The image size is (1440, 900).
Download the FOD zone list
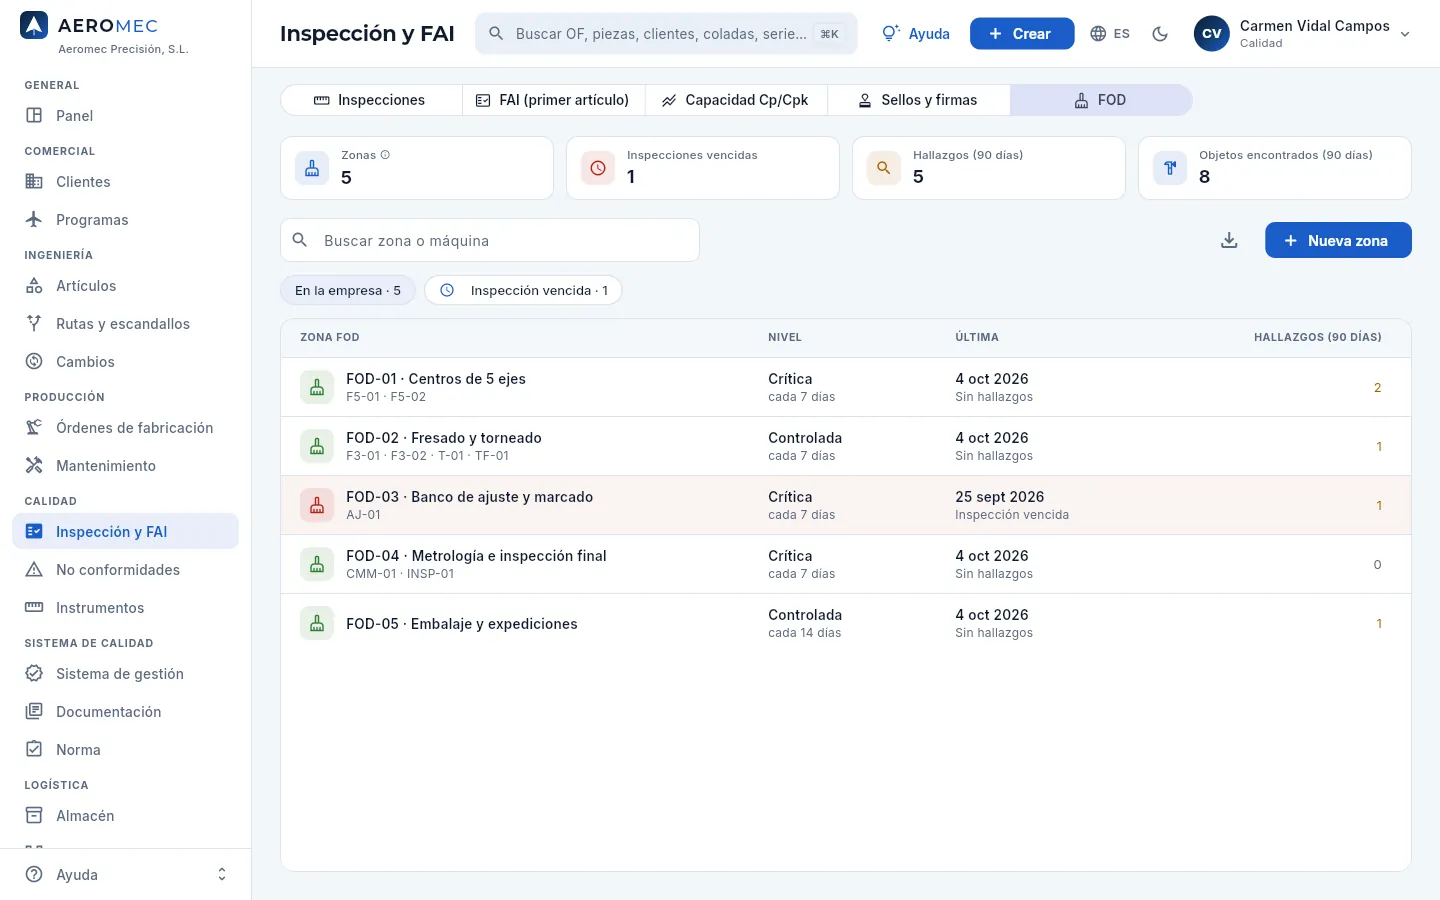point(1229,240)
